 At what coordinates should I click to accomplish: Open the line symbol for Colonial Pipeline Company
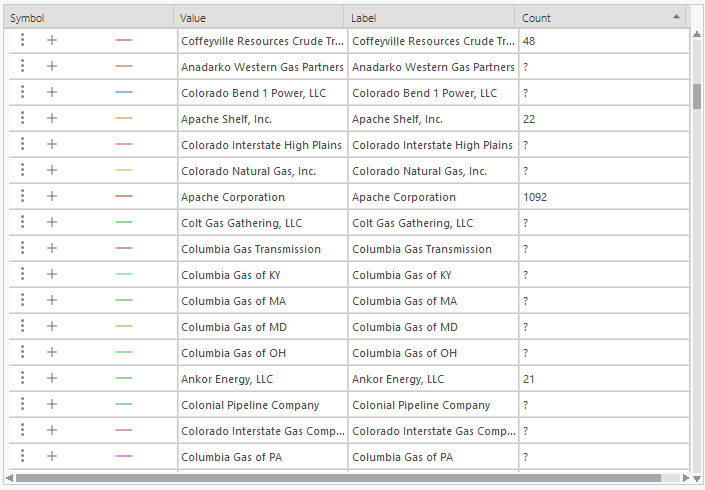[x=124, y=404]
